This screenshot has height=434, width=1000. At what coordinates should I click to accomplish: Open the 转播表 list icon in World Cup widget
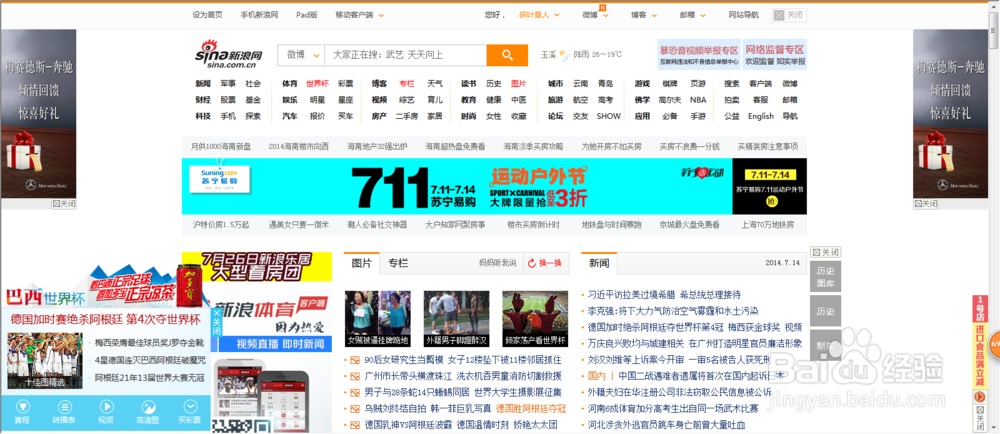(64, 406)
